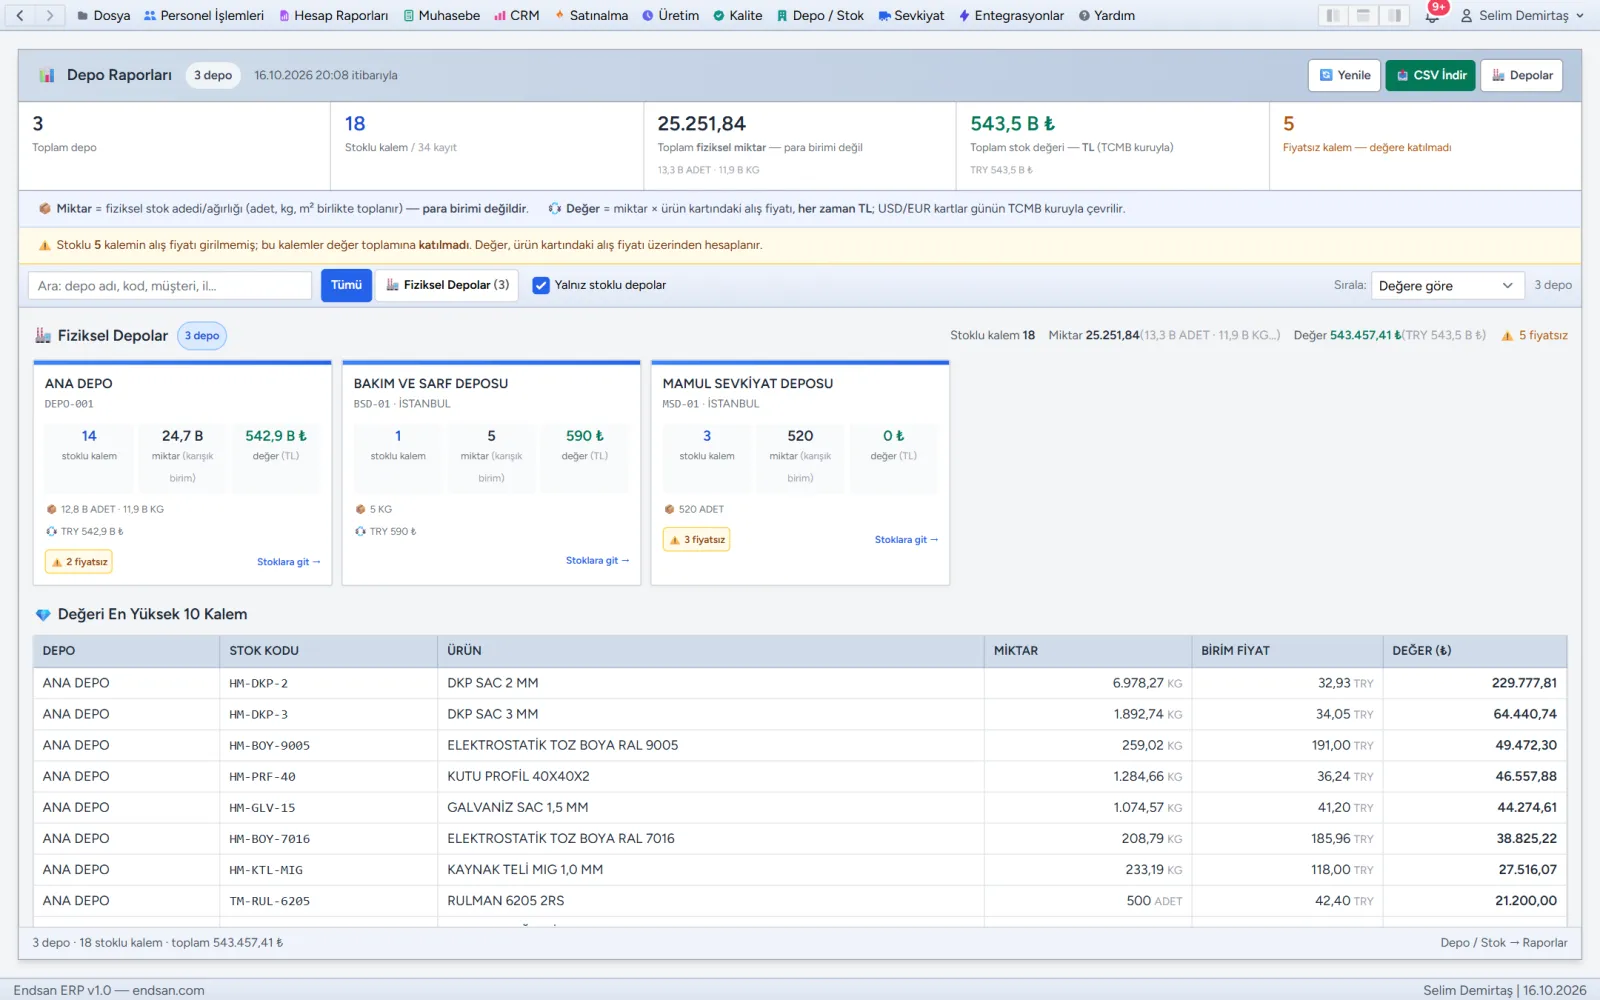The width and height of the screenshot is (1600, 1000).
Task: Click the box icon beside 5 KG
Action: point(361,510)
